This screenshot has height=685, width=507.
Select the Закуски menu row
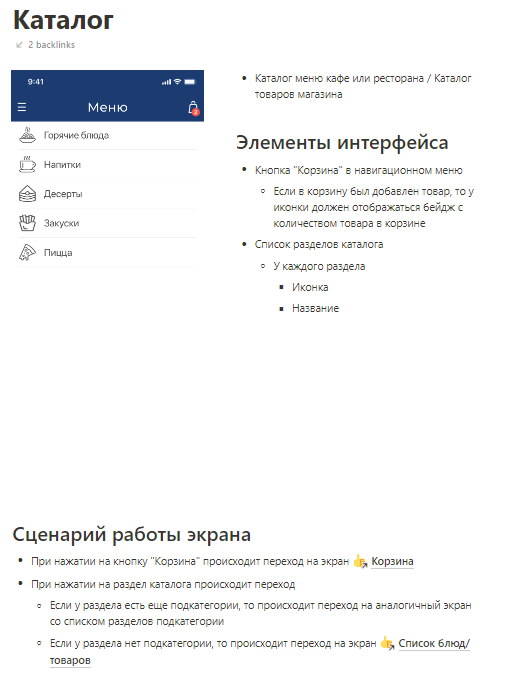click(x=107, y=223)
